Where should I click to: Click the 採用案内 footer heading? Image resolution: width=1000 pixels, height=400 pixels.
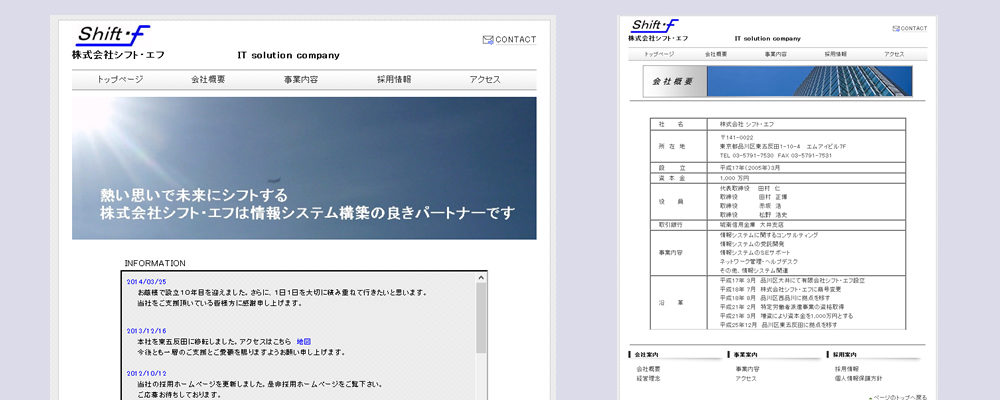[844, 354]
